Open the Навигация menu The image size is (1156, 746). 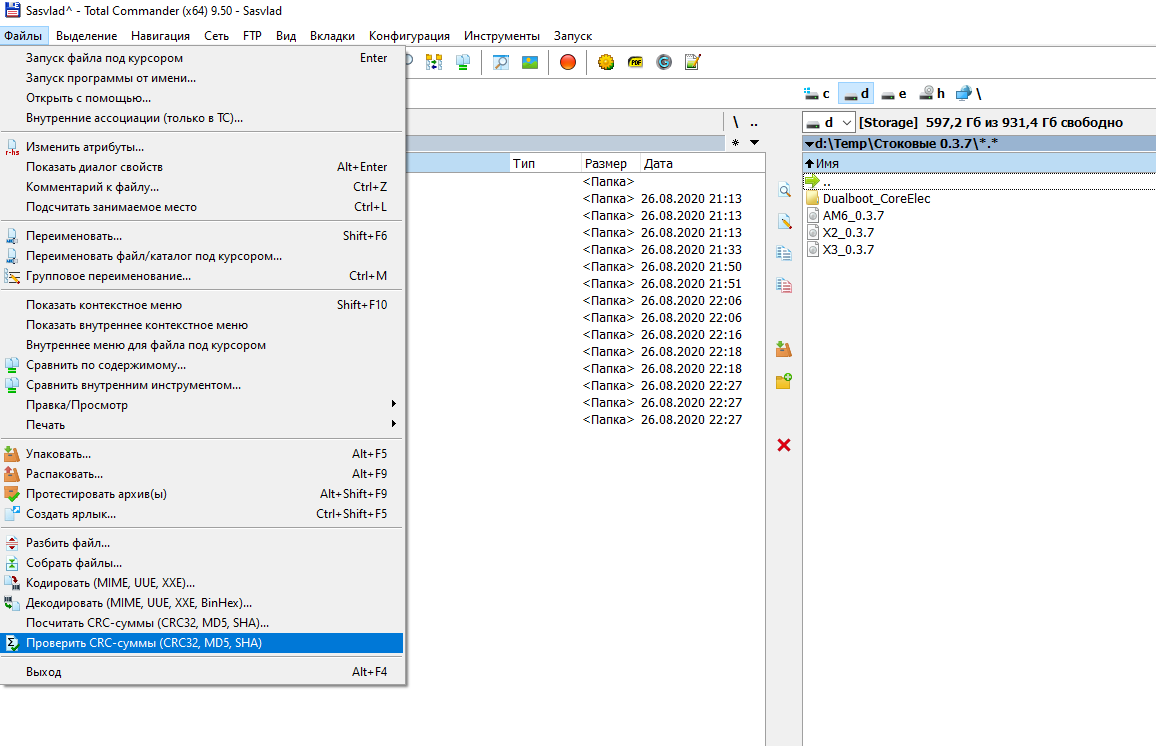pyautogui.click(x=160, y=35)
